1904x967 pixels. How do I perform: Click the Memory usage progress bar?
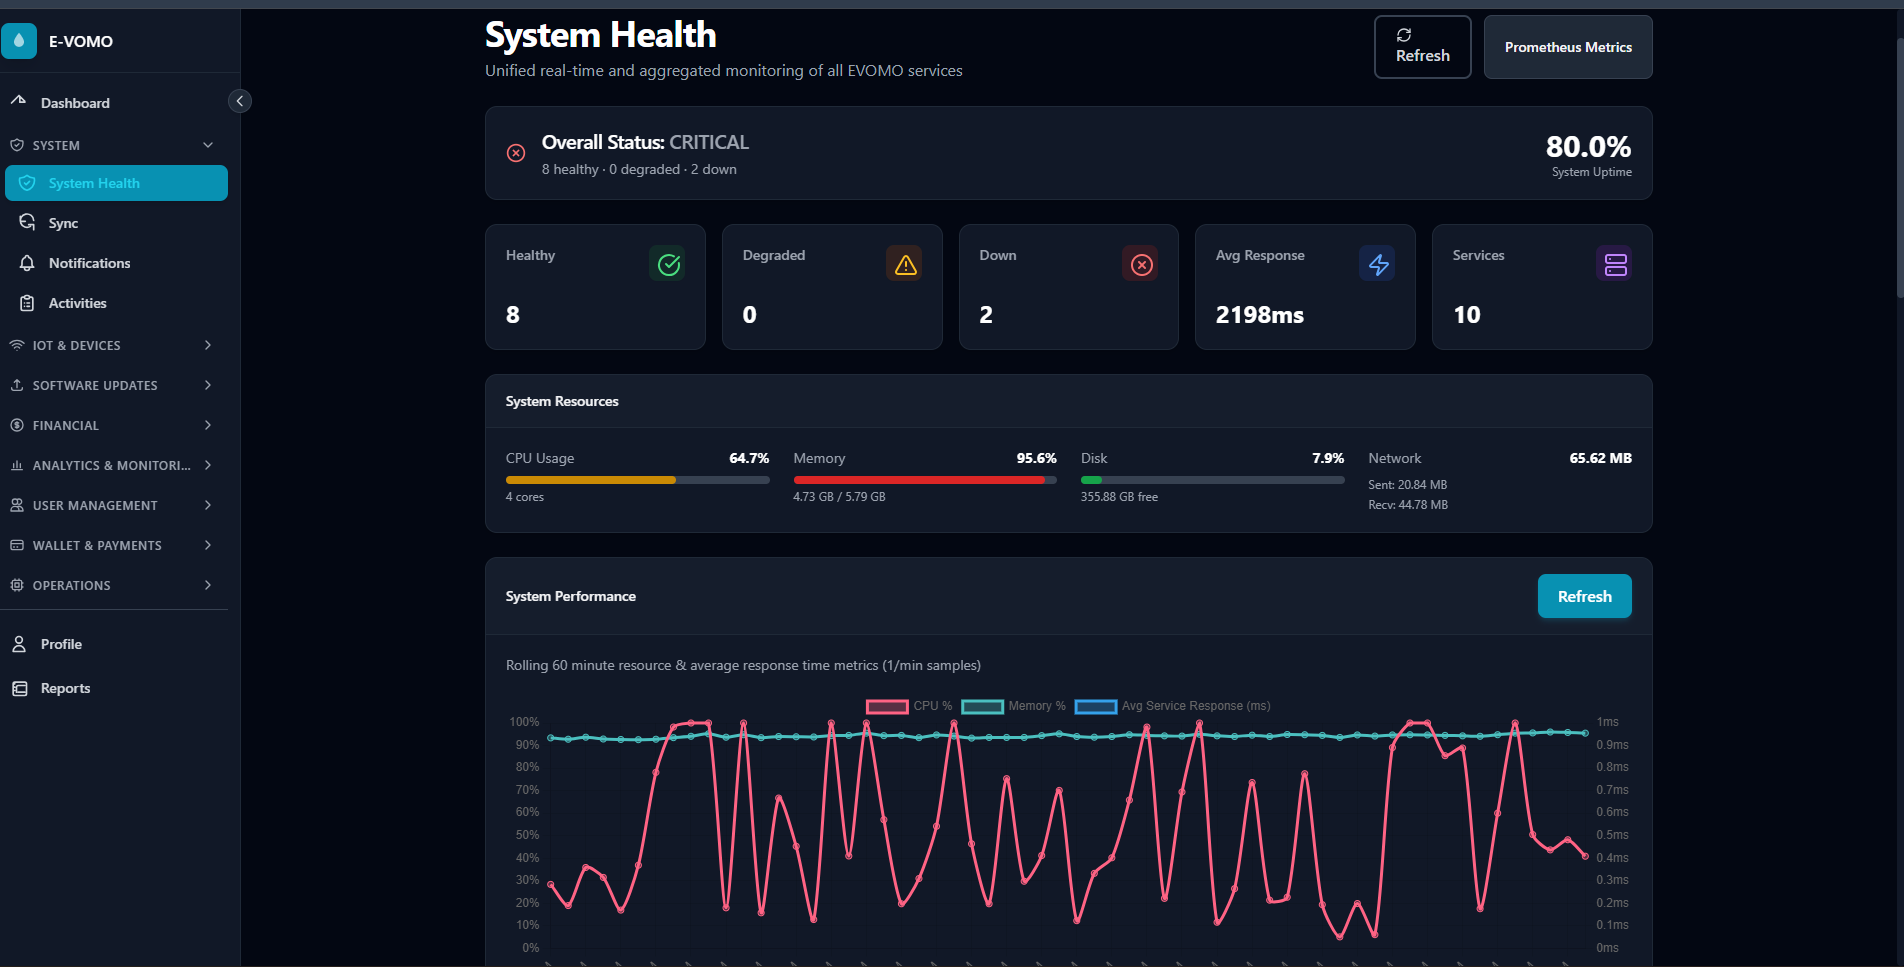click(924, 480)
